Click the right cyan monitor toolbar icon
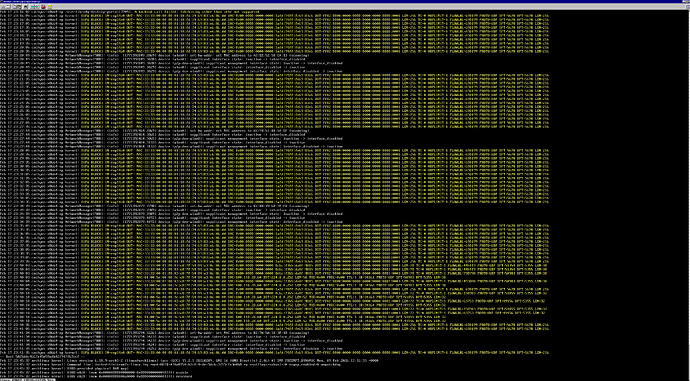This screenshot has height=381, width=690. 37,7
